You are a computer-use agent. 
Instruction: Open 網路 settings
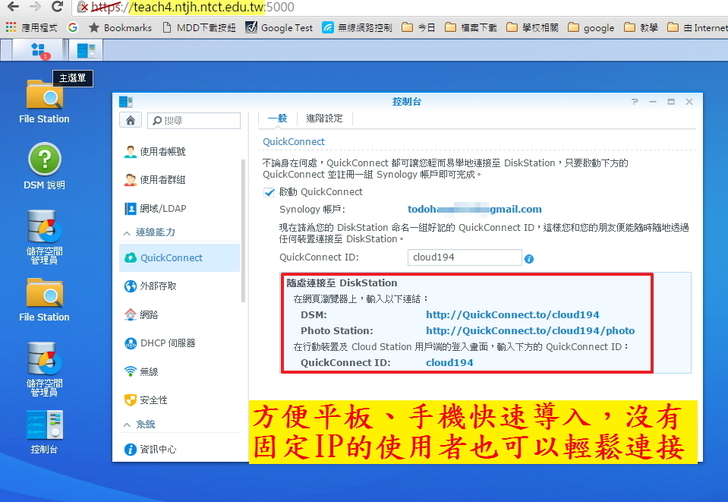(x=179, y=315)
